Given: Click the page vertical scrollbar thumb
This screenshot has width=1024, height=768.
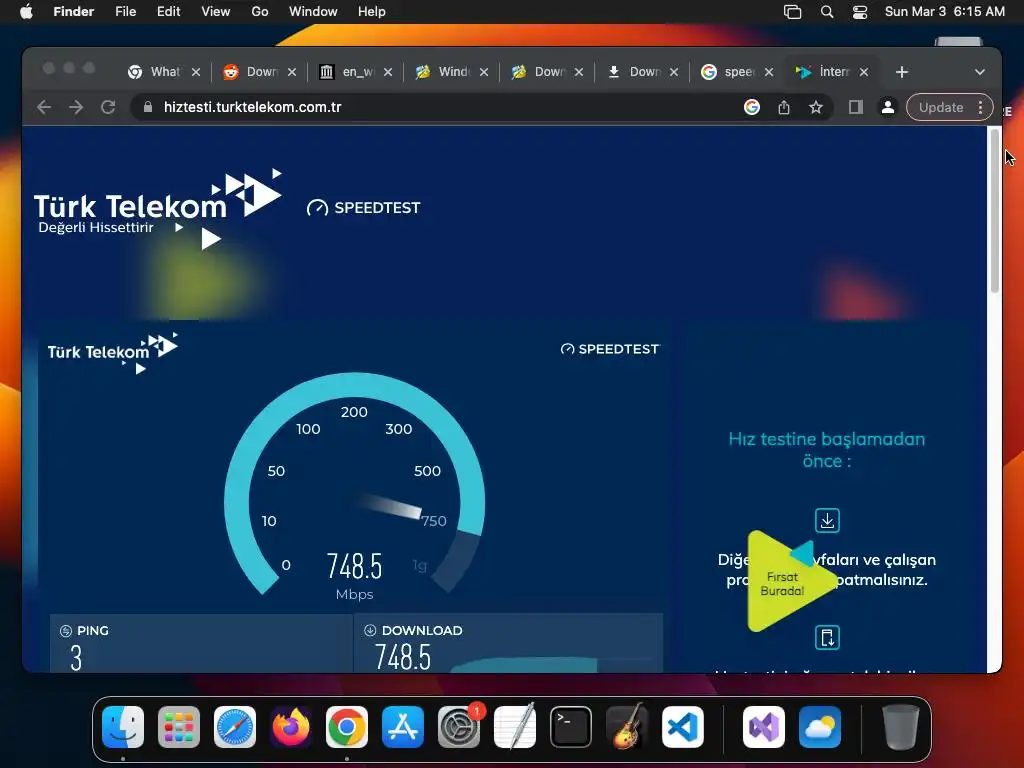Looking at the screenshot, I should tap(995, 210).
